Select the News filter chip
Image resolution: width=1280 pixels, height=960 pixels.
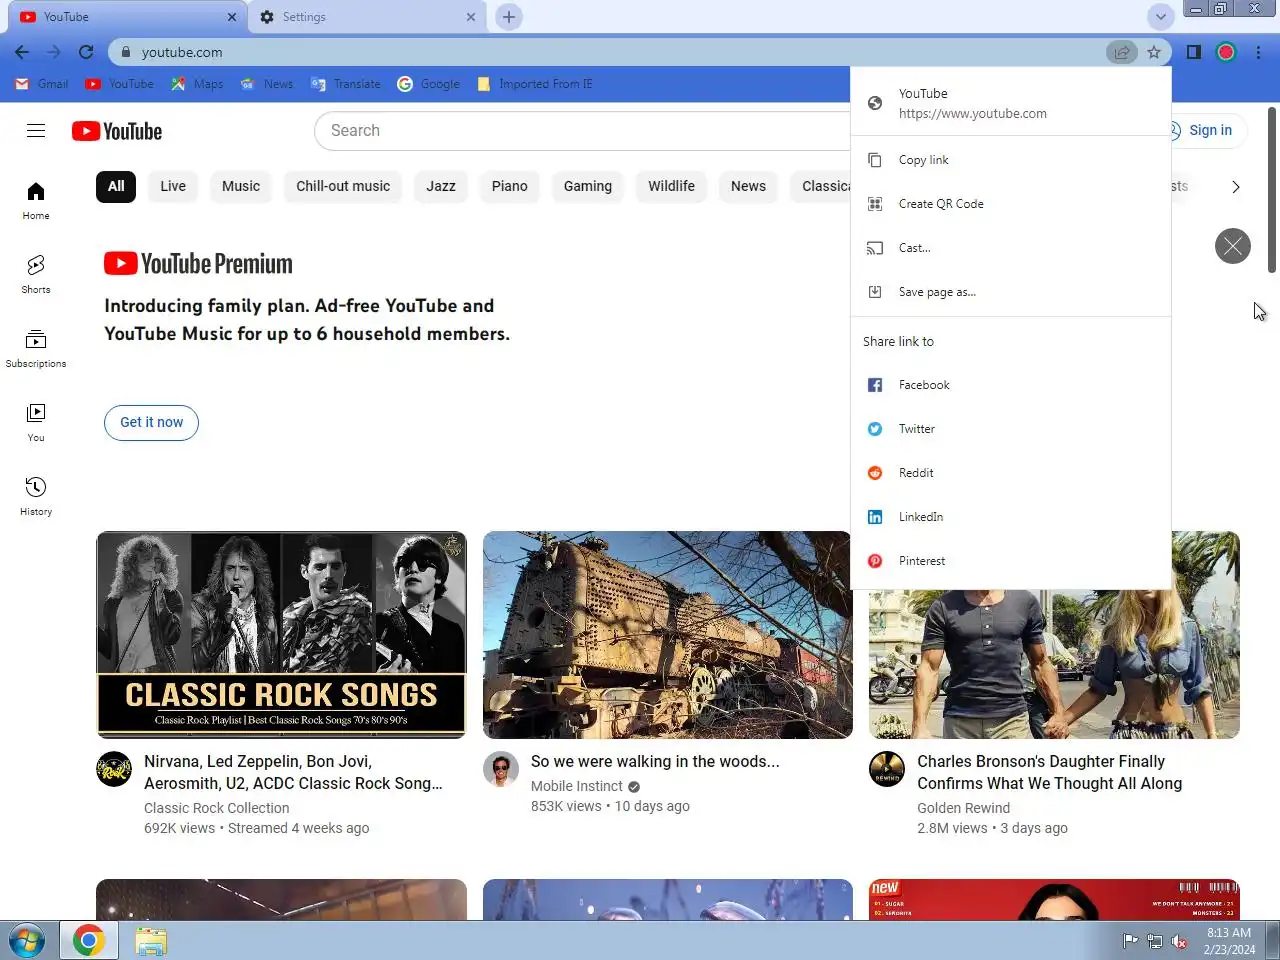click(748, 186)
